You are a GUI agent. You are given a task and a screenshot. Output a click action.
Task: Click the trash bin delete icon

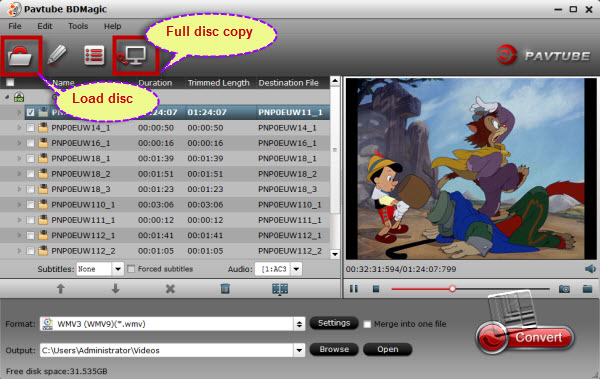pos(225,289)
